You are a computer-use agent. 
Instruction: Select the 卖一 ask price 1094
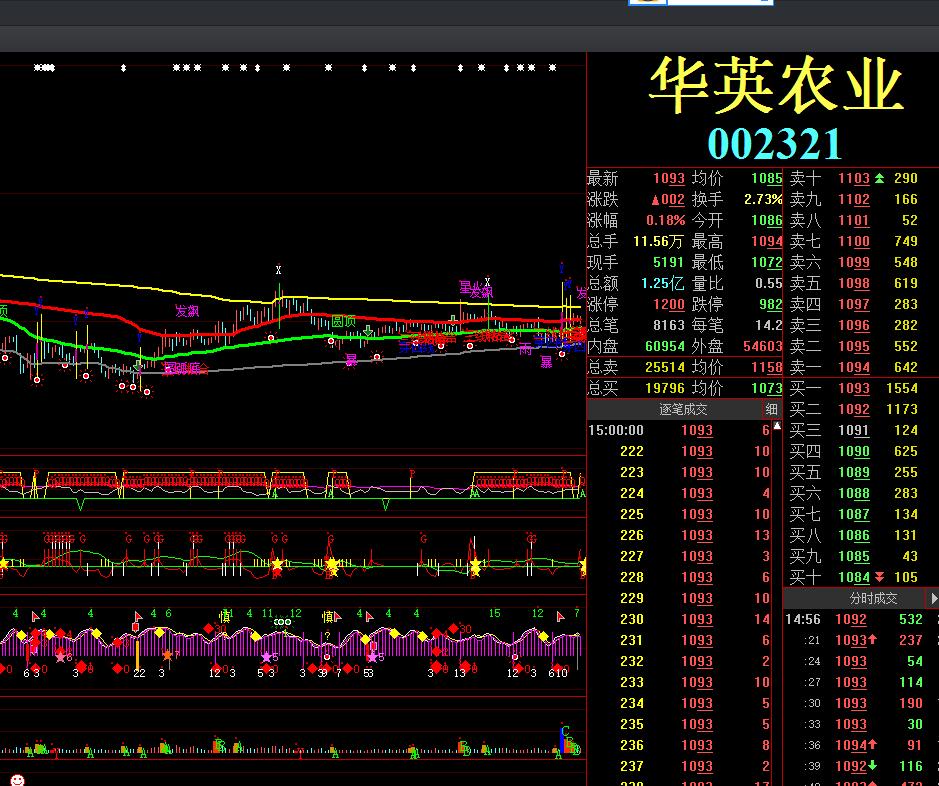click(x=853, y=367)
